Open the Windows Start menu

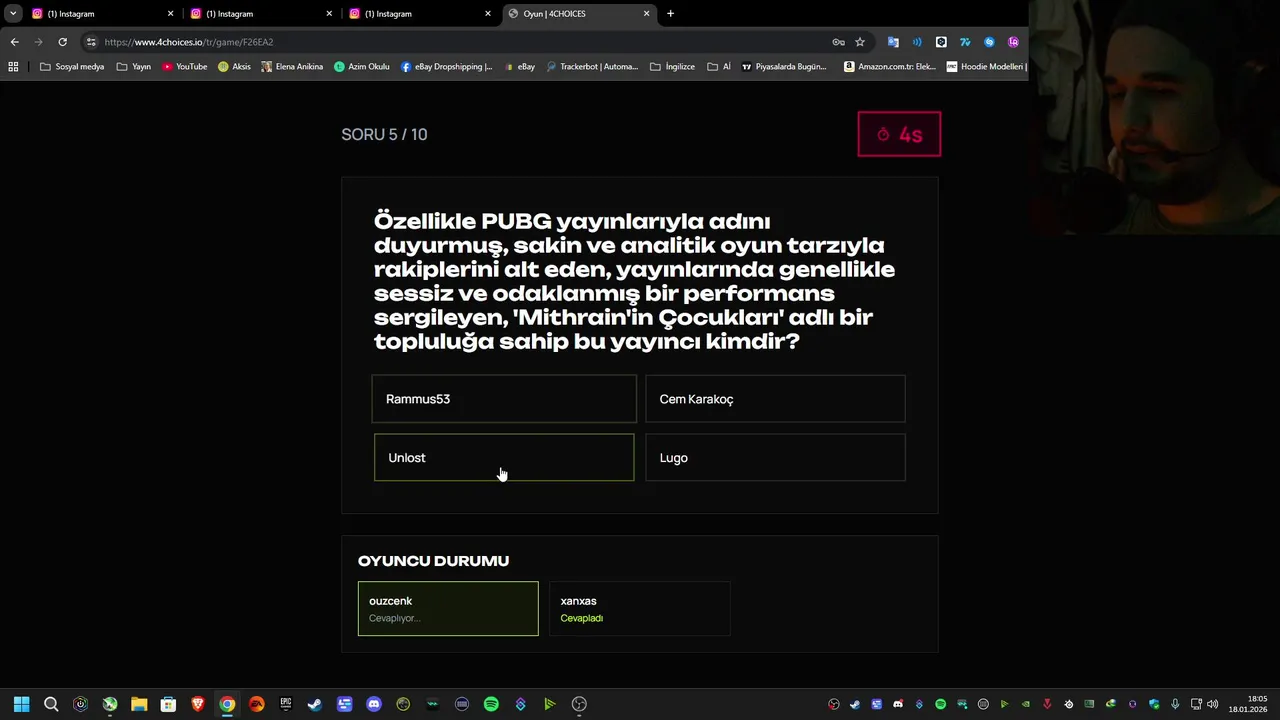(x=22, y=704)
